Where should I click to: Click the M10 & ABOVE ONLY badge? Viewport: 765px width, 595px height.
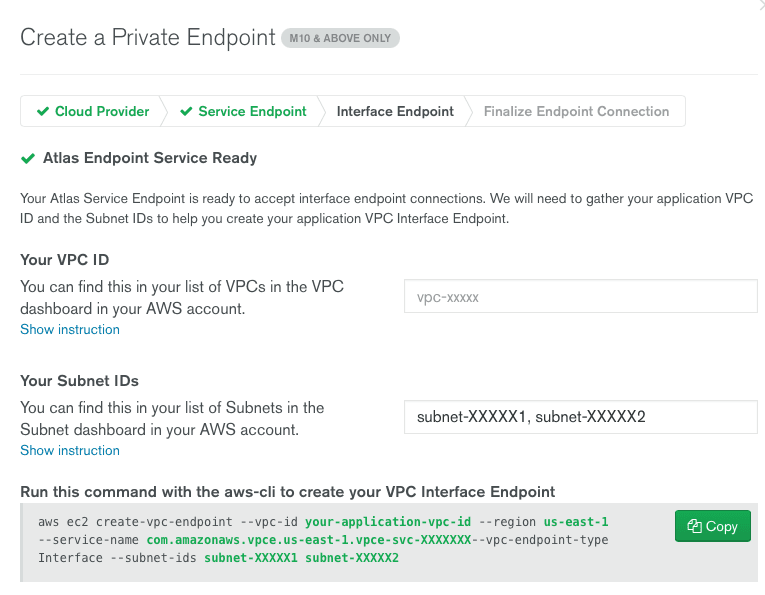(341, 39)
